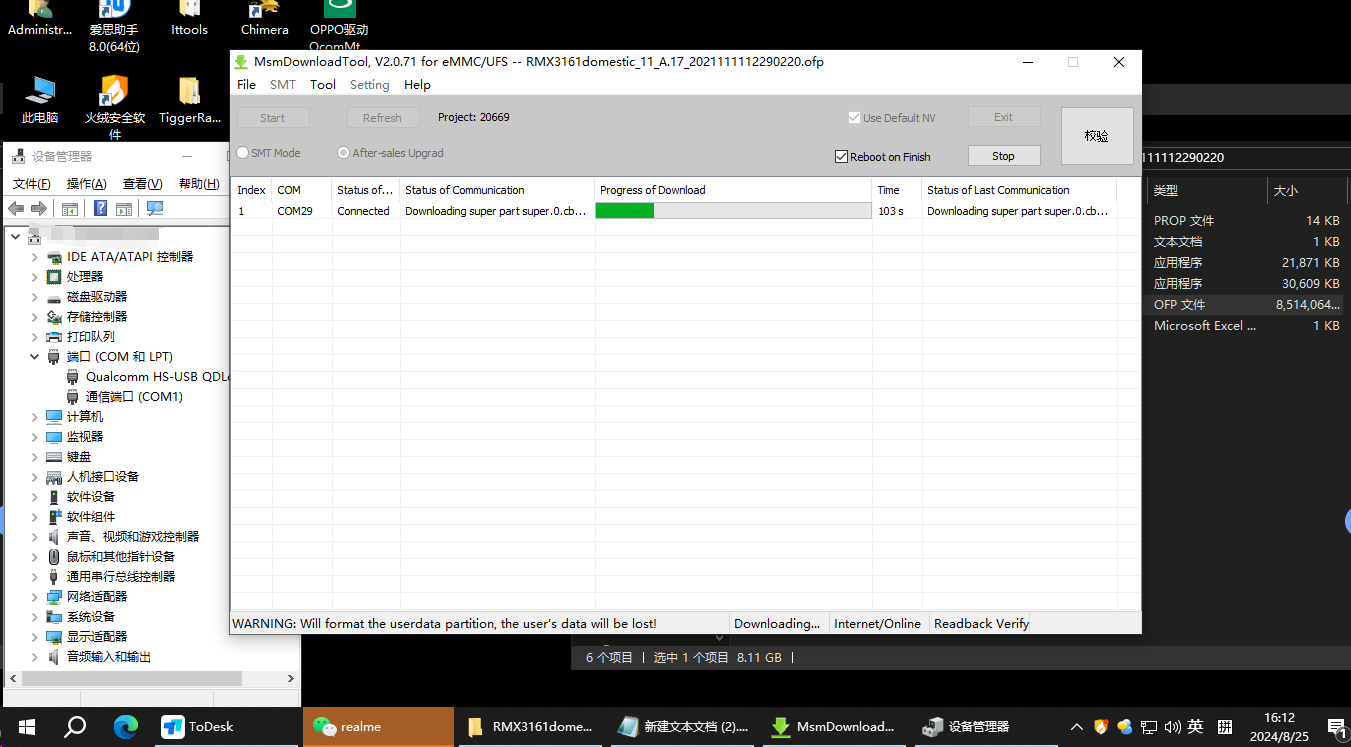Expand the 网络适配器 node
The width and height of the screenshot is (1351, 747).
(35, 597)
